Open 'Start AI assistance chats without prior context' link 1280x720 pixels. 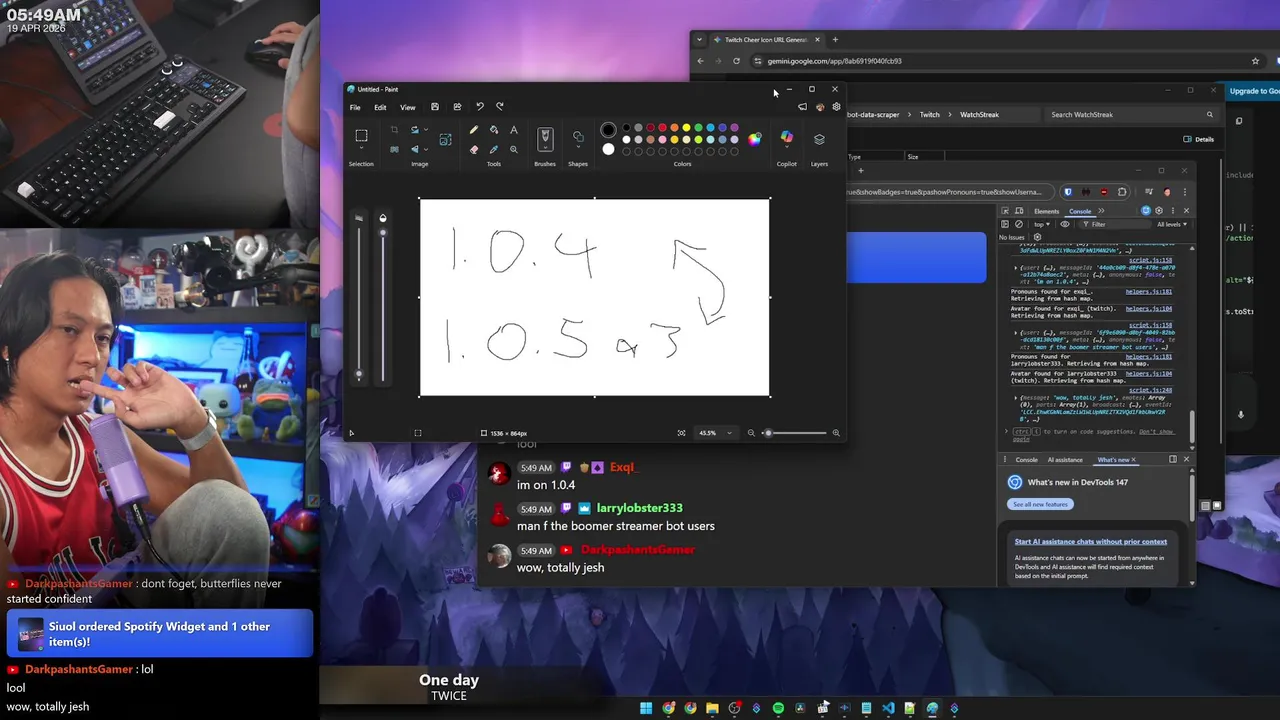click(x=1091, y=542)
